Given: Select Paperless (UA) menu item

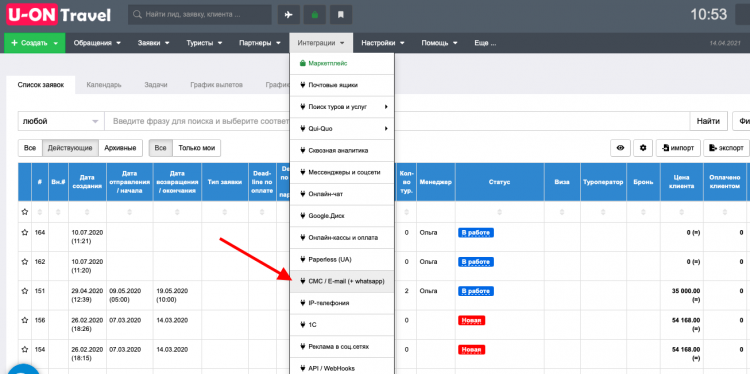Looking at the screenshot, I should (x=342, y=259).
